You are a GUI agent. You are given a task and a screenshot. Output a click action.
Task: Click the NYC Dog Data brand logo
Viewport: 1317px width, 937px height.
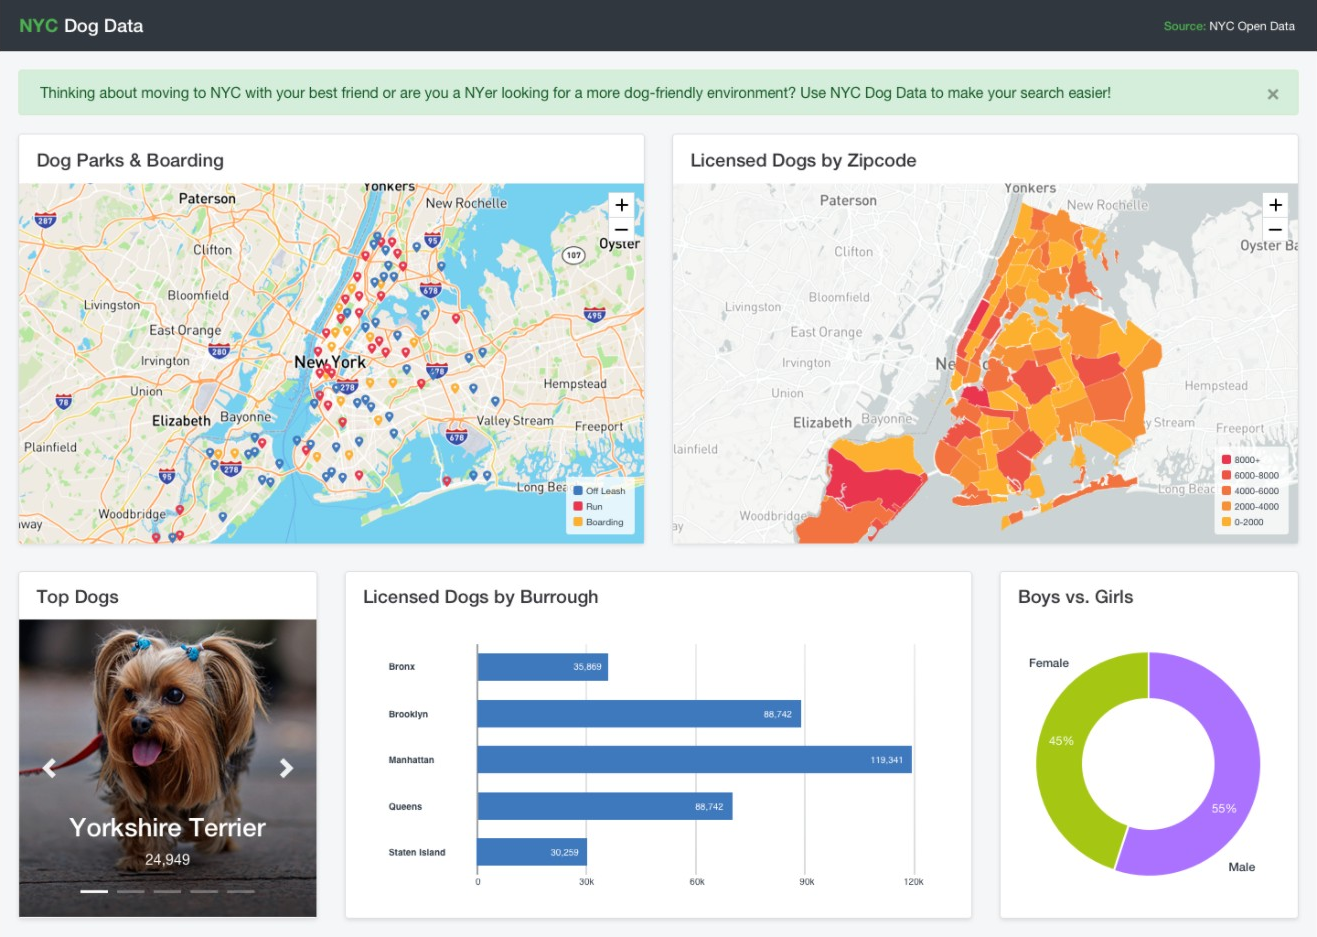tap(81, 26)
